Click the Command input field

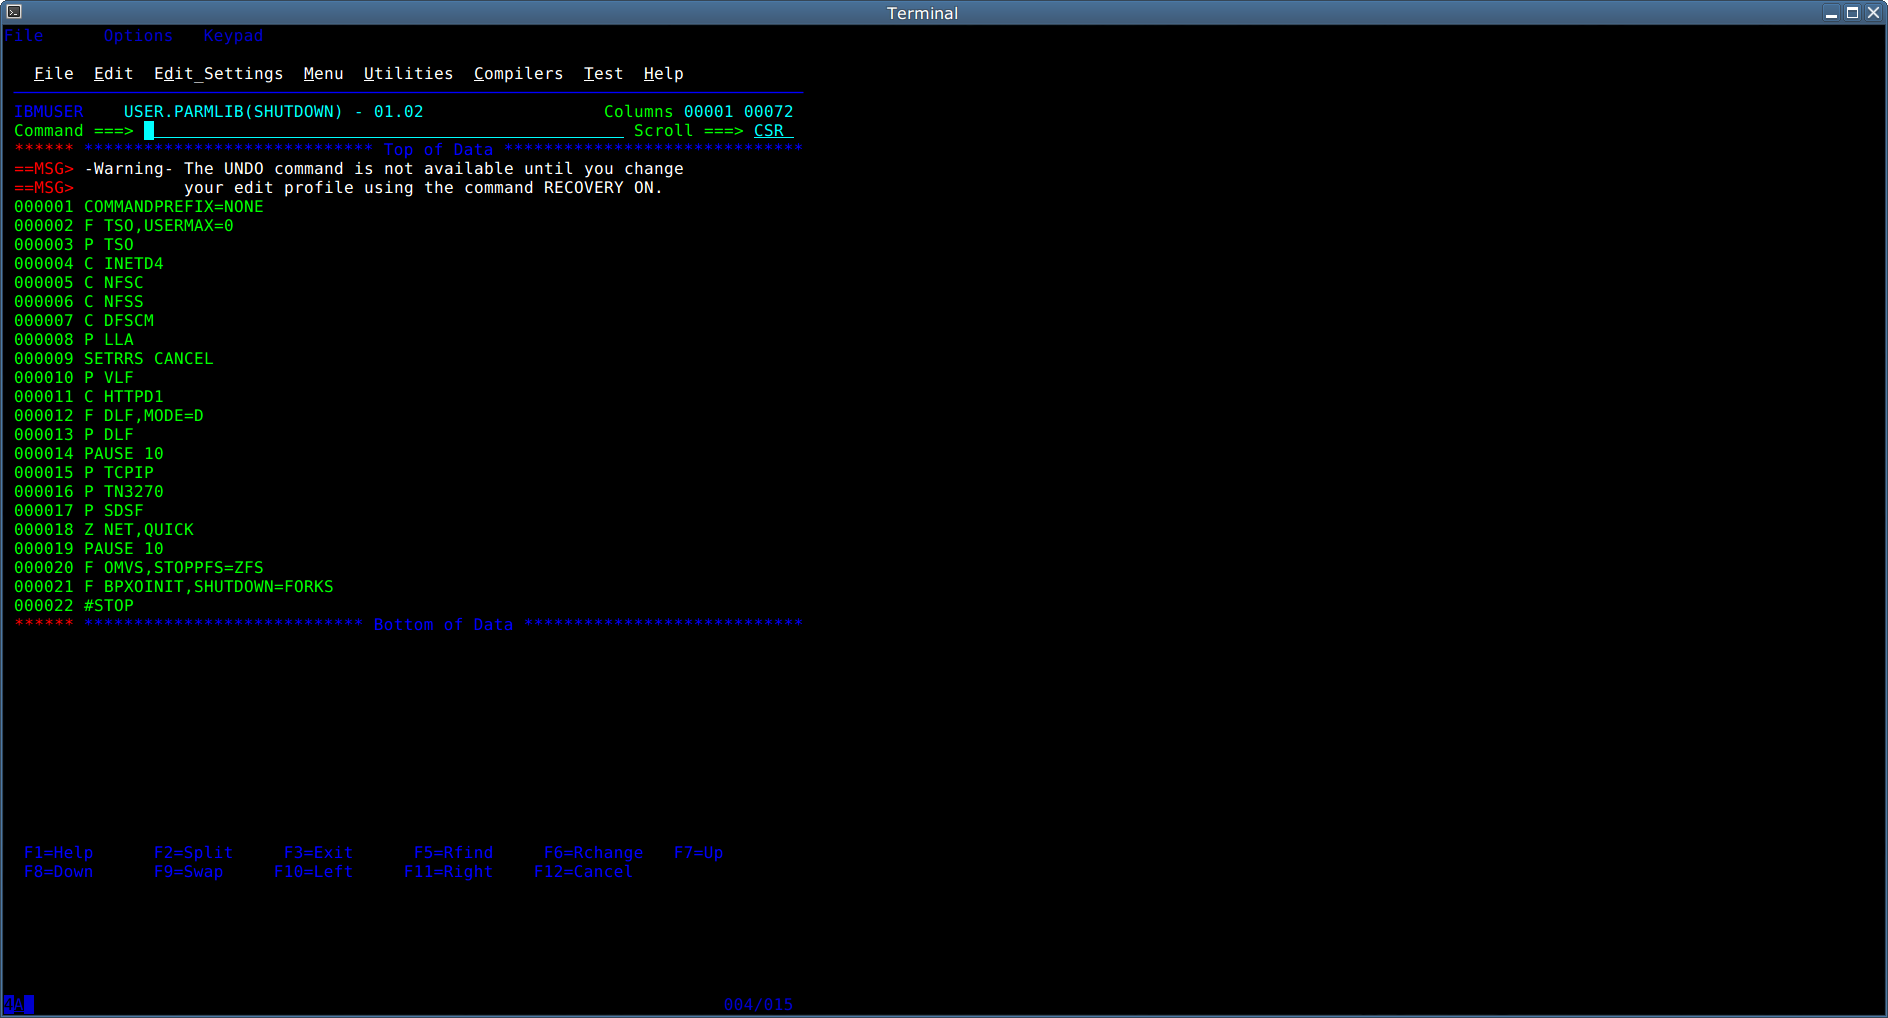pyautogui.click(x=384, y=131)
